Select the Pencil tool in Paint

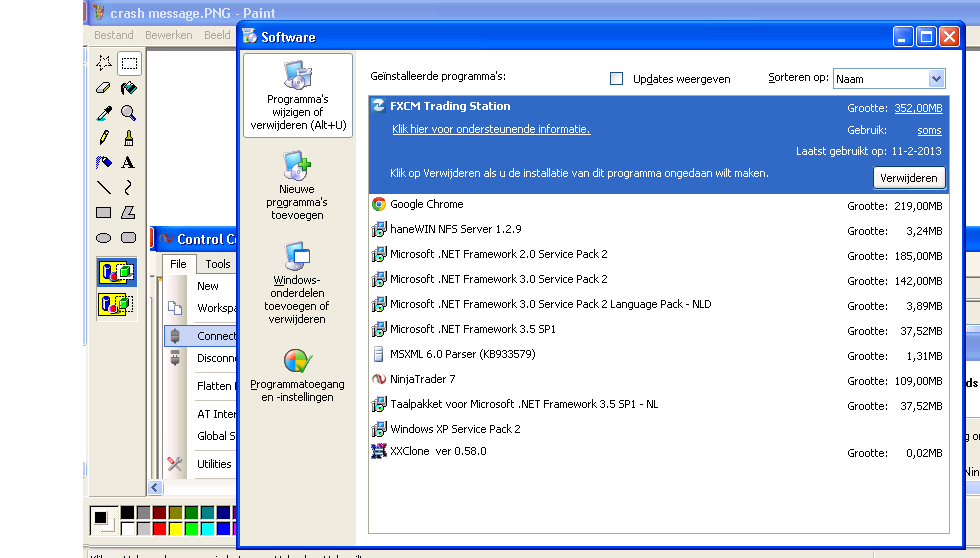tap(104, 138)
